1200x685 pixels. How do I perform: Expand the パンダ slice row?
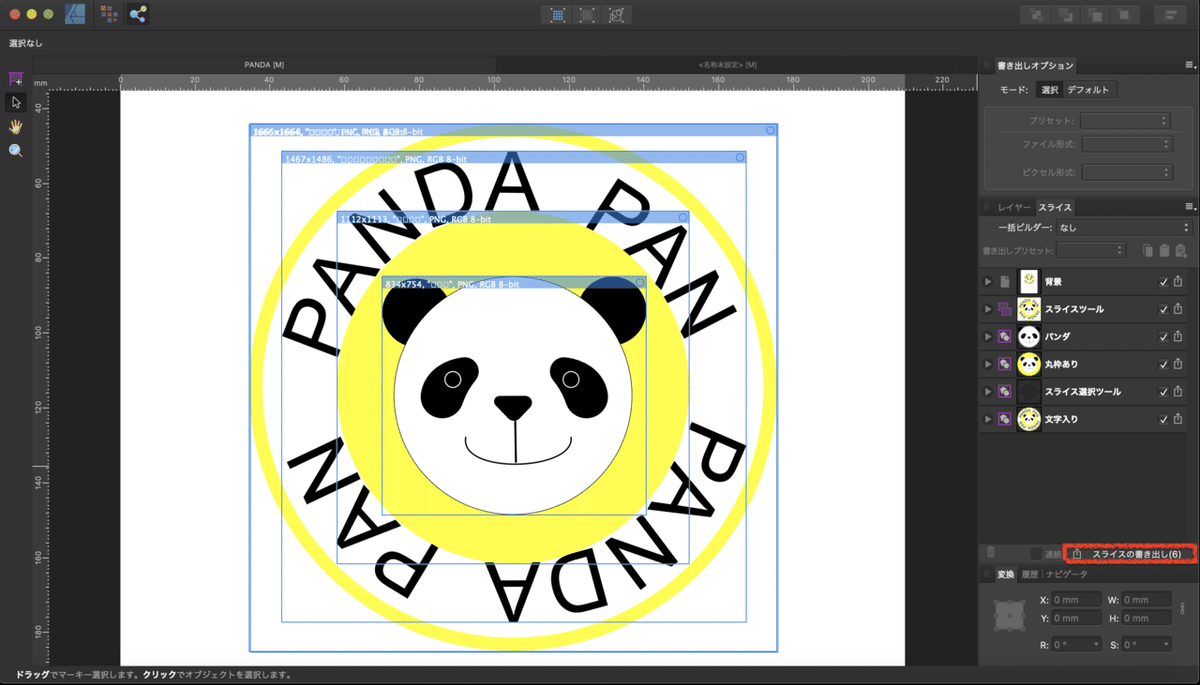click(989, 337)
